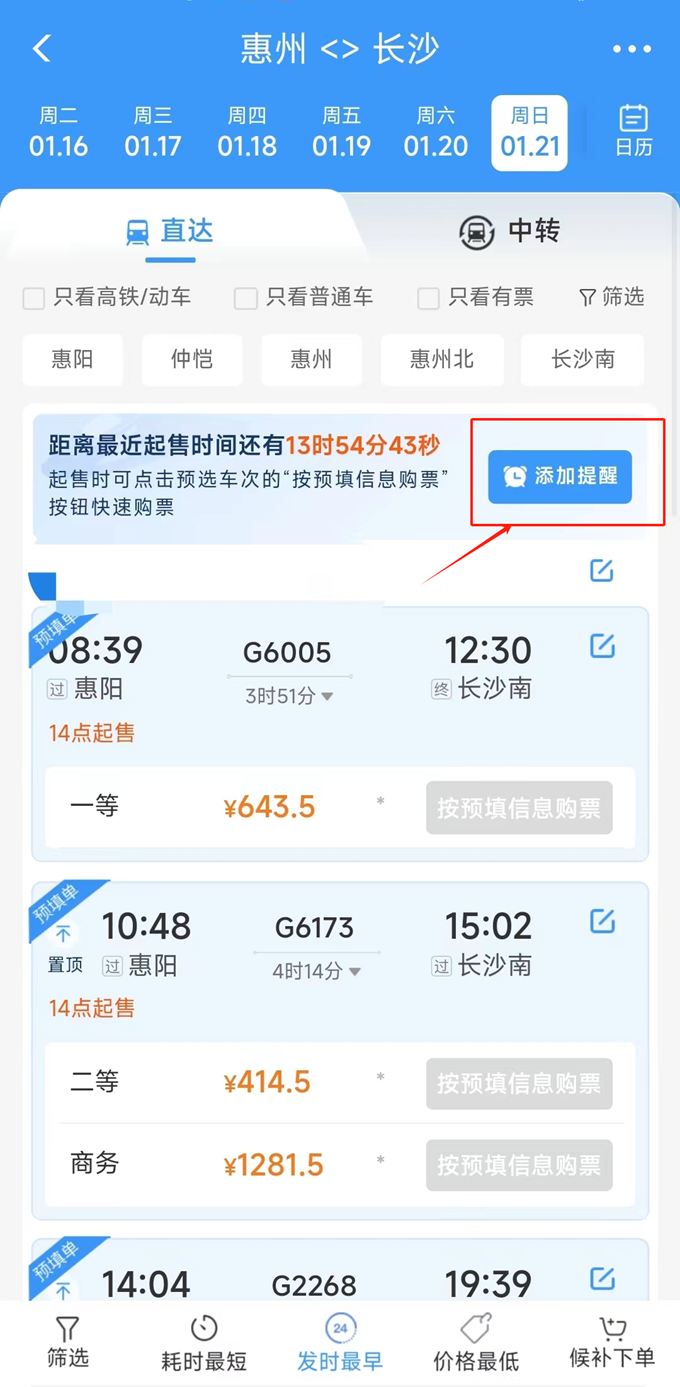
Task: Sort by 价格最低 lowest price
Action: point(476,1342)
